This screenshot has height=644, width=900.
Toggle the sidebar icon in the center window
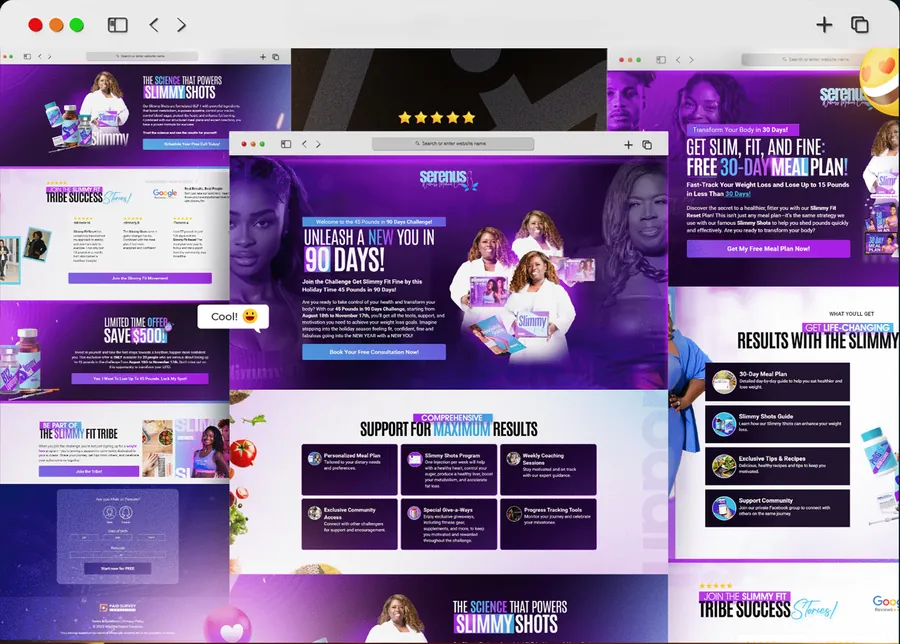[286, 144]
